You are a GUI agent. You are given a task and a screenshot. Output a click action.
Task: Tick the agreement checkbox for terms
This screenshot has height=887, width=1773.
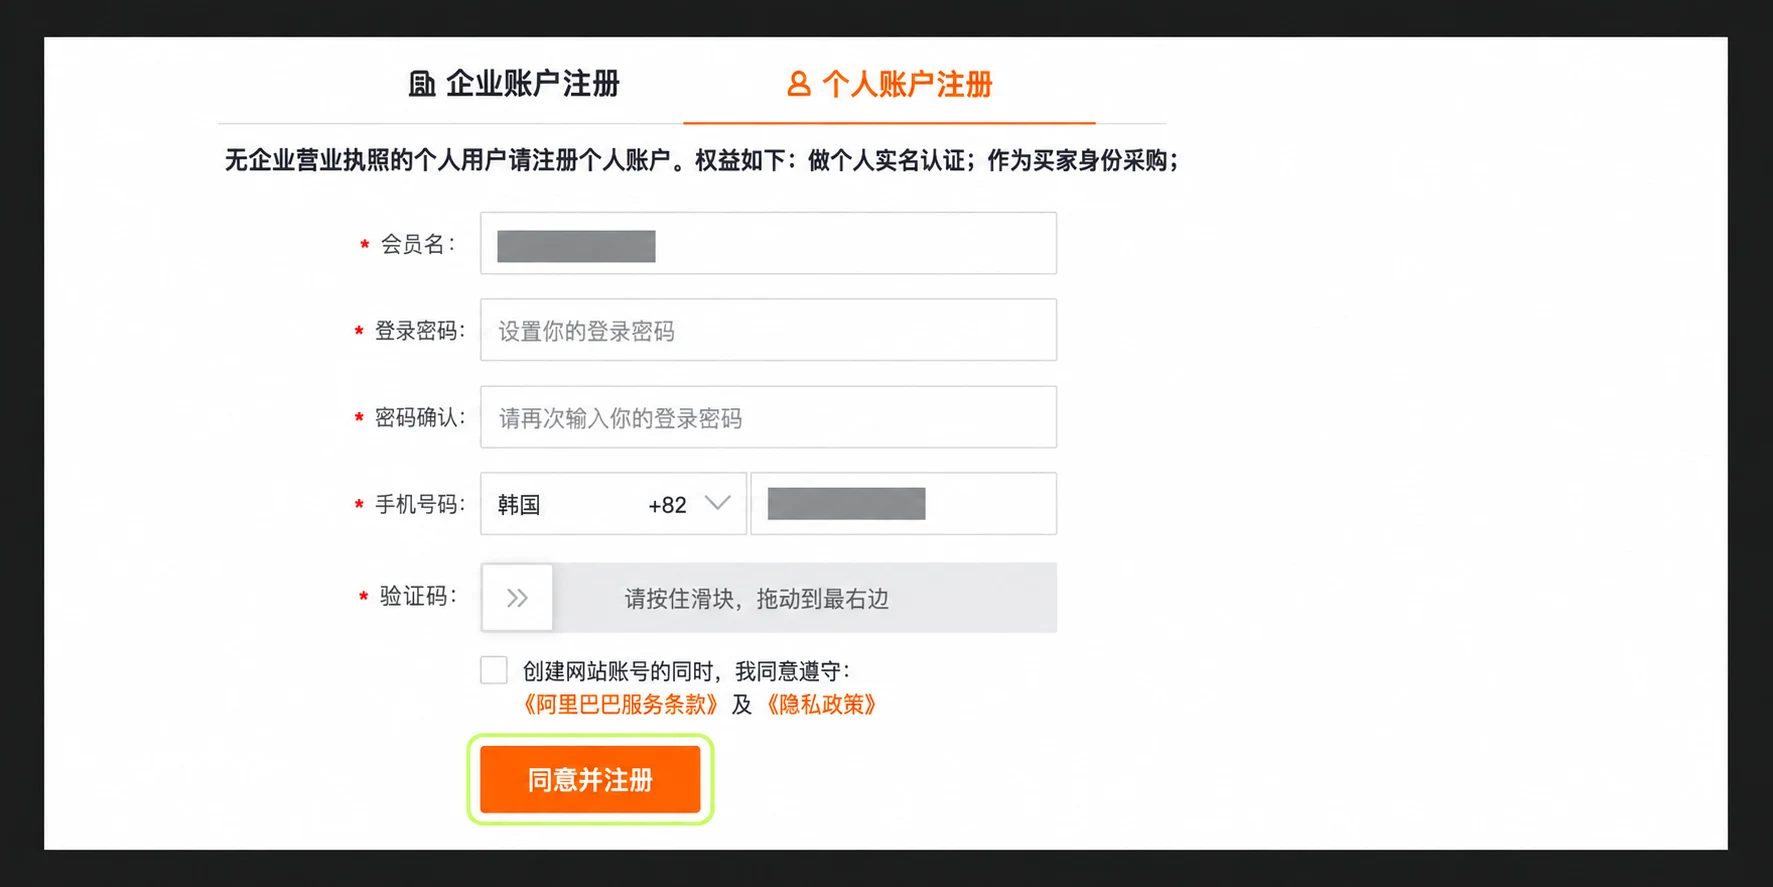(x=494, y=670)
